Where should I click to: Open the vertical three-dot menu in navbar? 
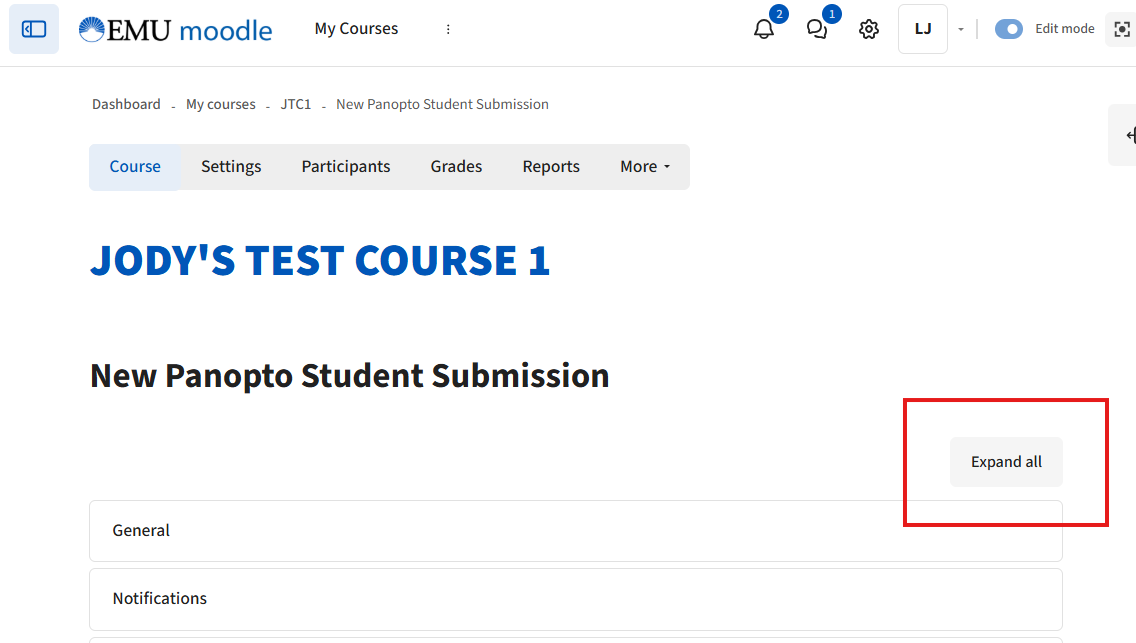(x=448, y=29)
